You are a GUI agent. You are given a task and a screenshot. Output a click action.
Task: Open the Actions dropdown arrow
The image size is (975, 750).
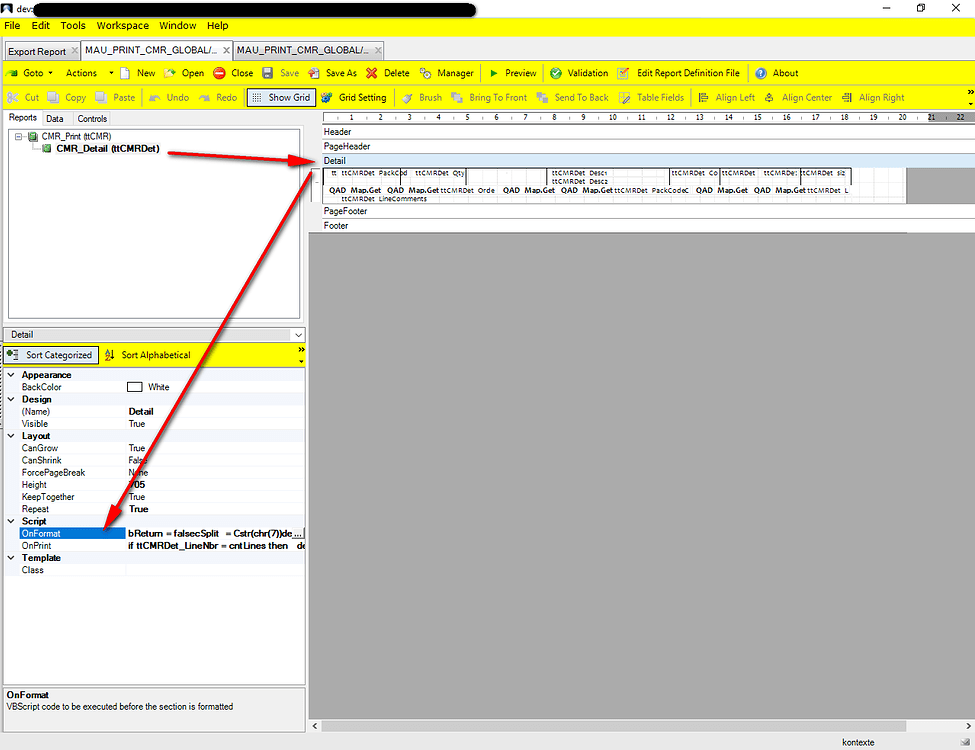point(111,73)
